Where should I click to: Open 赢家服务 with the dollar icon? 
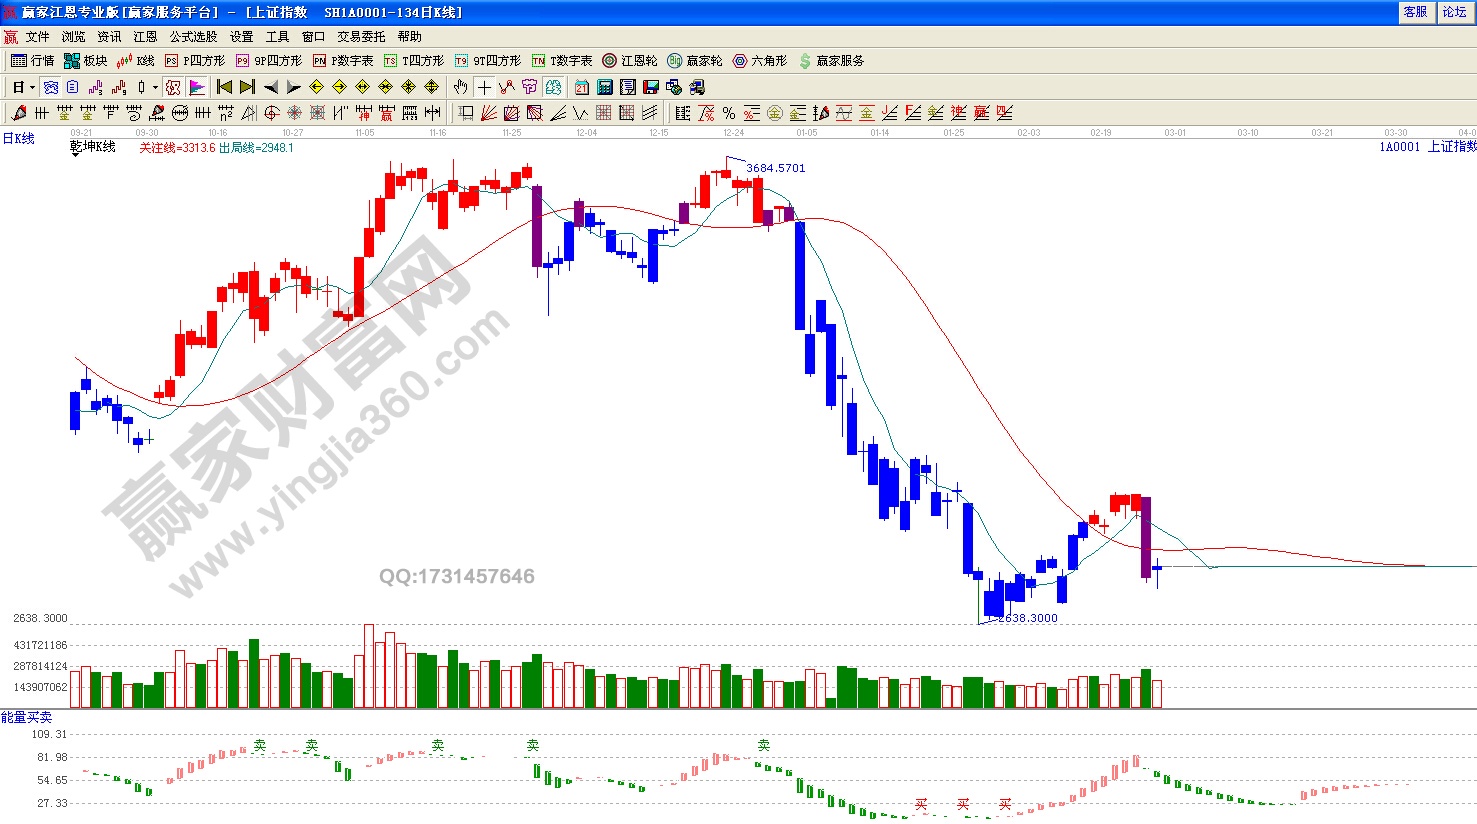831,61
